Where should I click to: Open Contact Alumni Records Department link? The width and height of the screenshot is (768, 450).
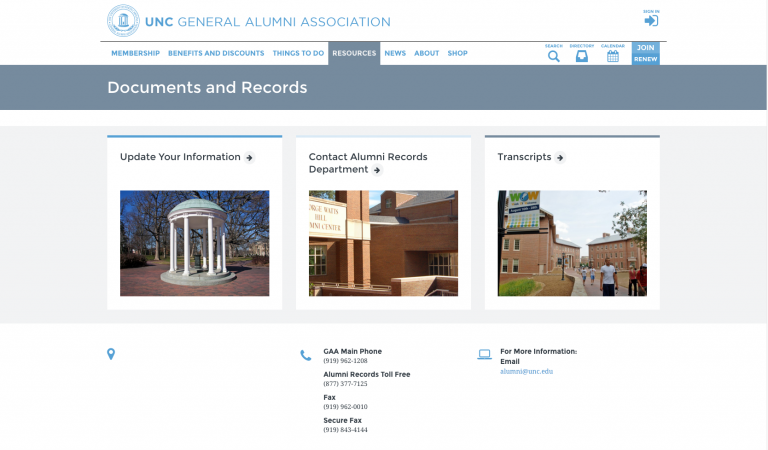[368, 163]
